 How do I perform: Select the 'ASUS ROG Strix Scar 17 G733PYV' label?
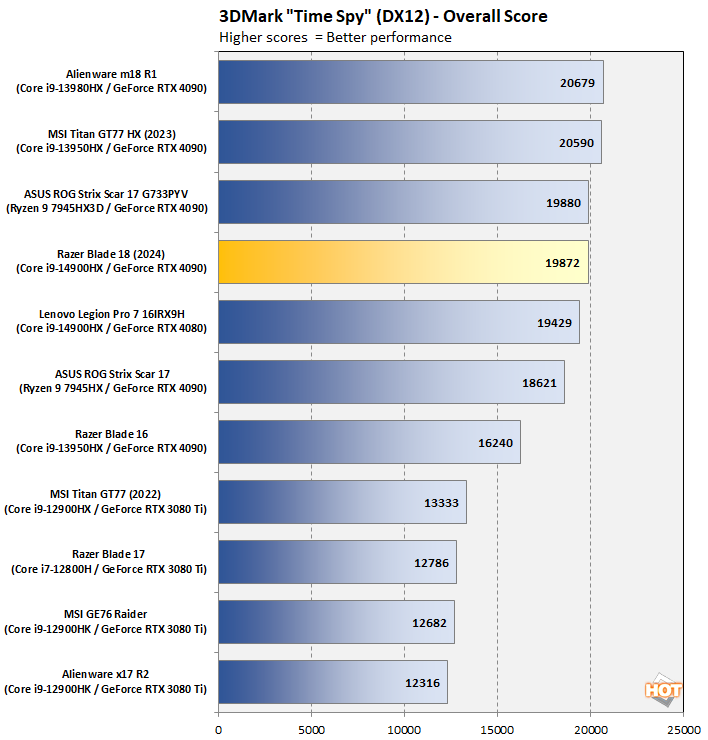tap(106, 194)
